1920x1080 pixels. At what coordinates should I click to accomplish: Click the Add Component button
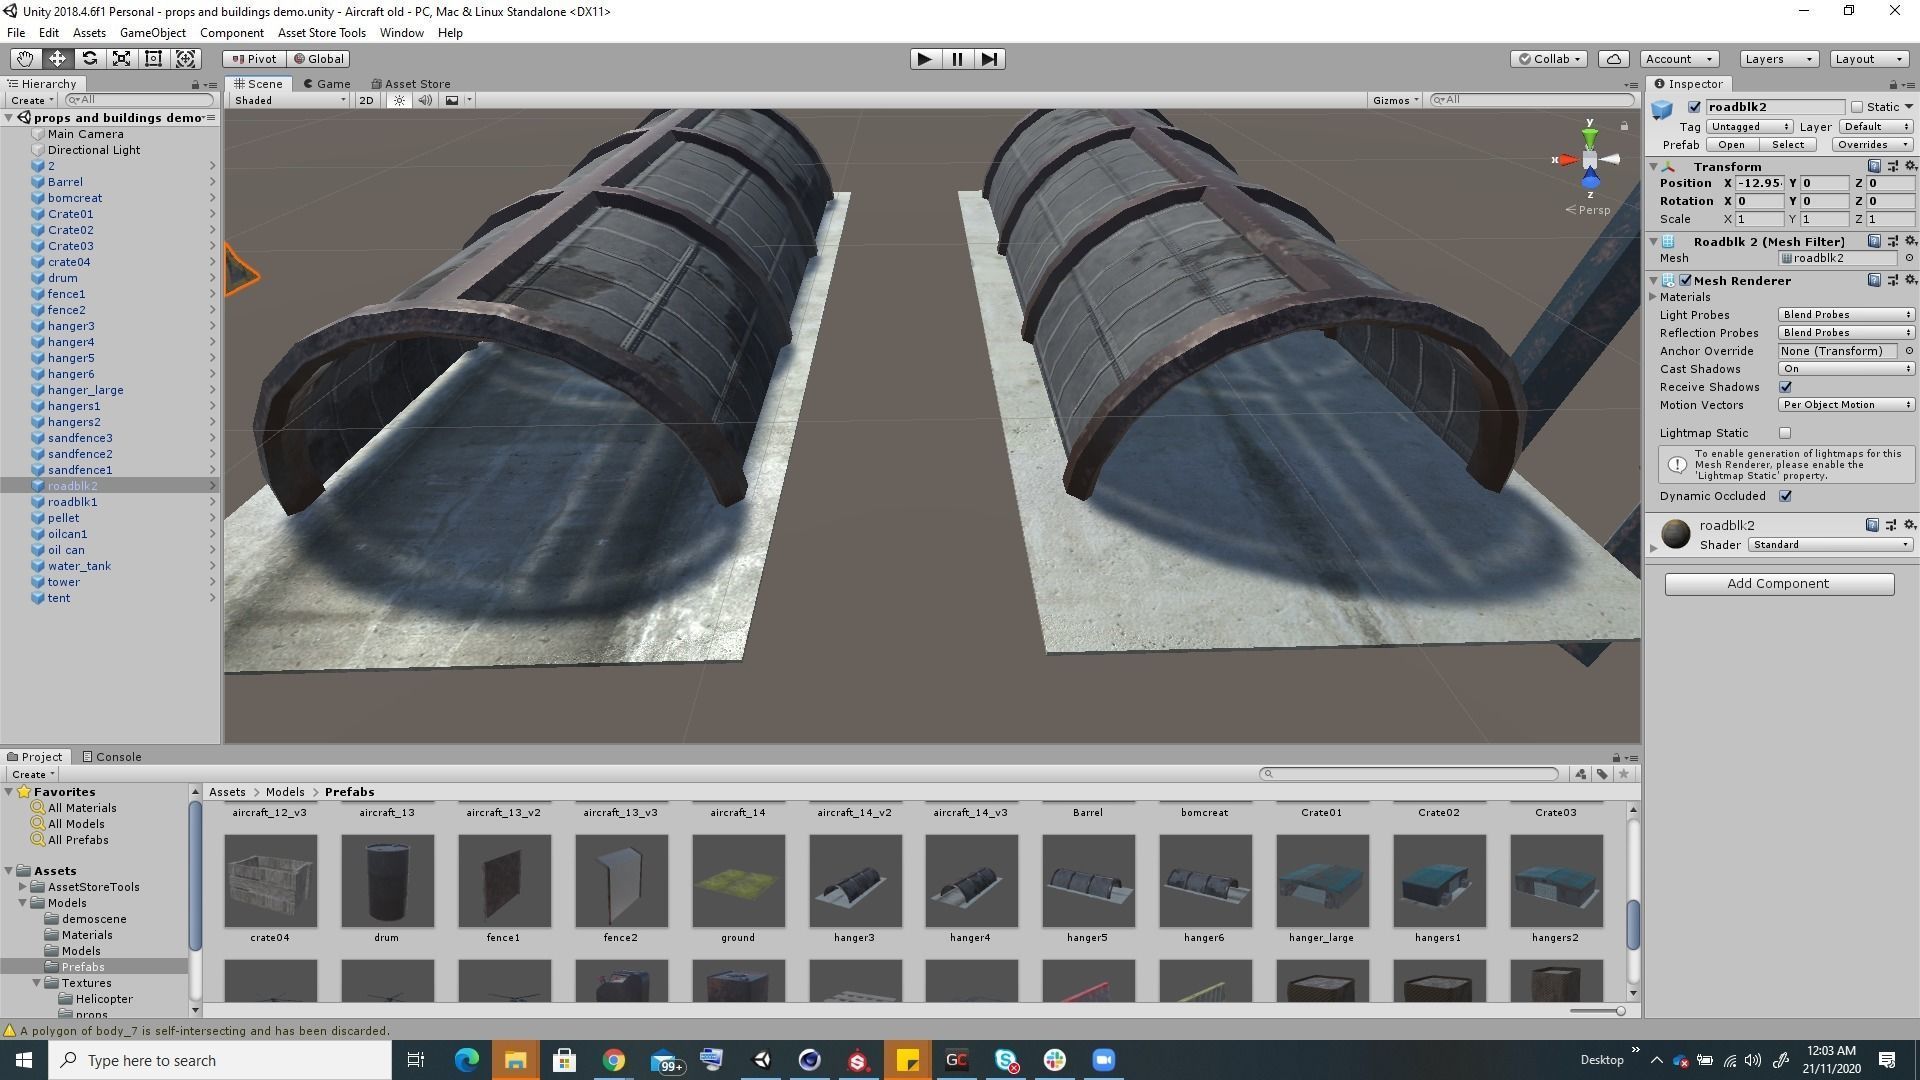click(x=1779, y=584)
